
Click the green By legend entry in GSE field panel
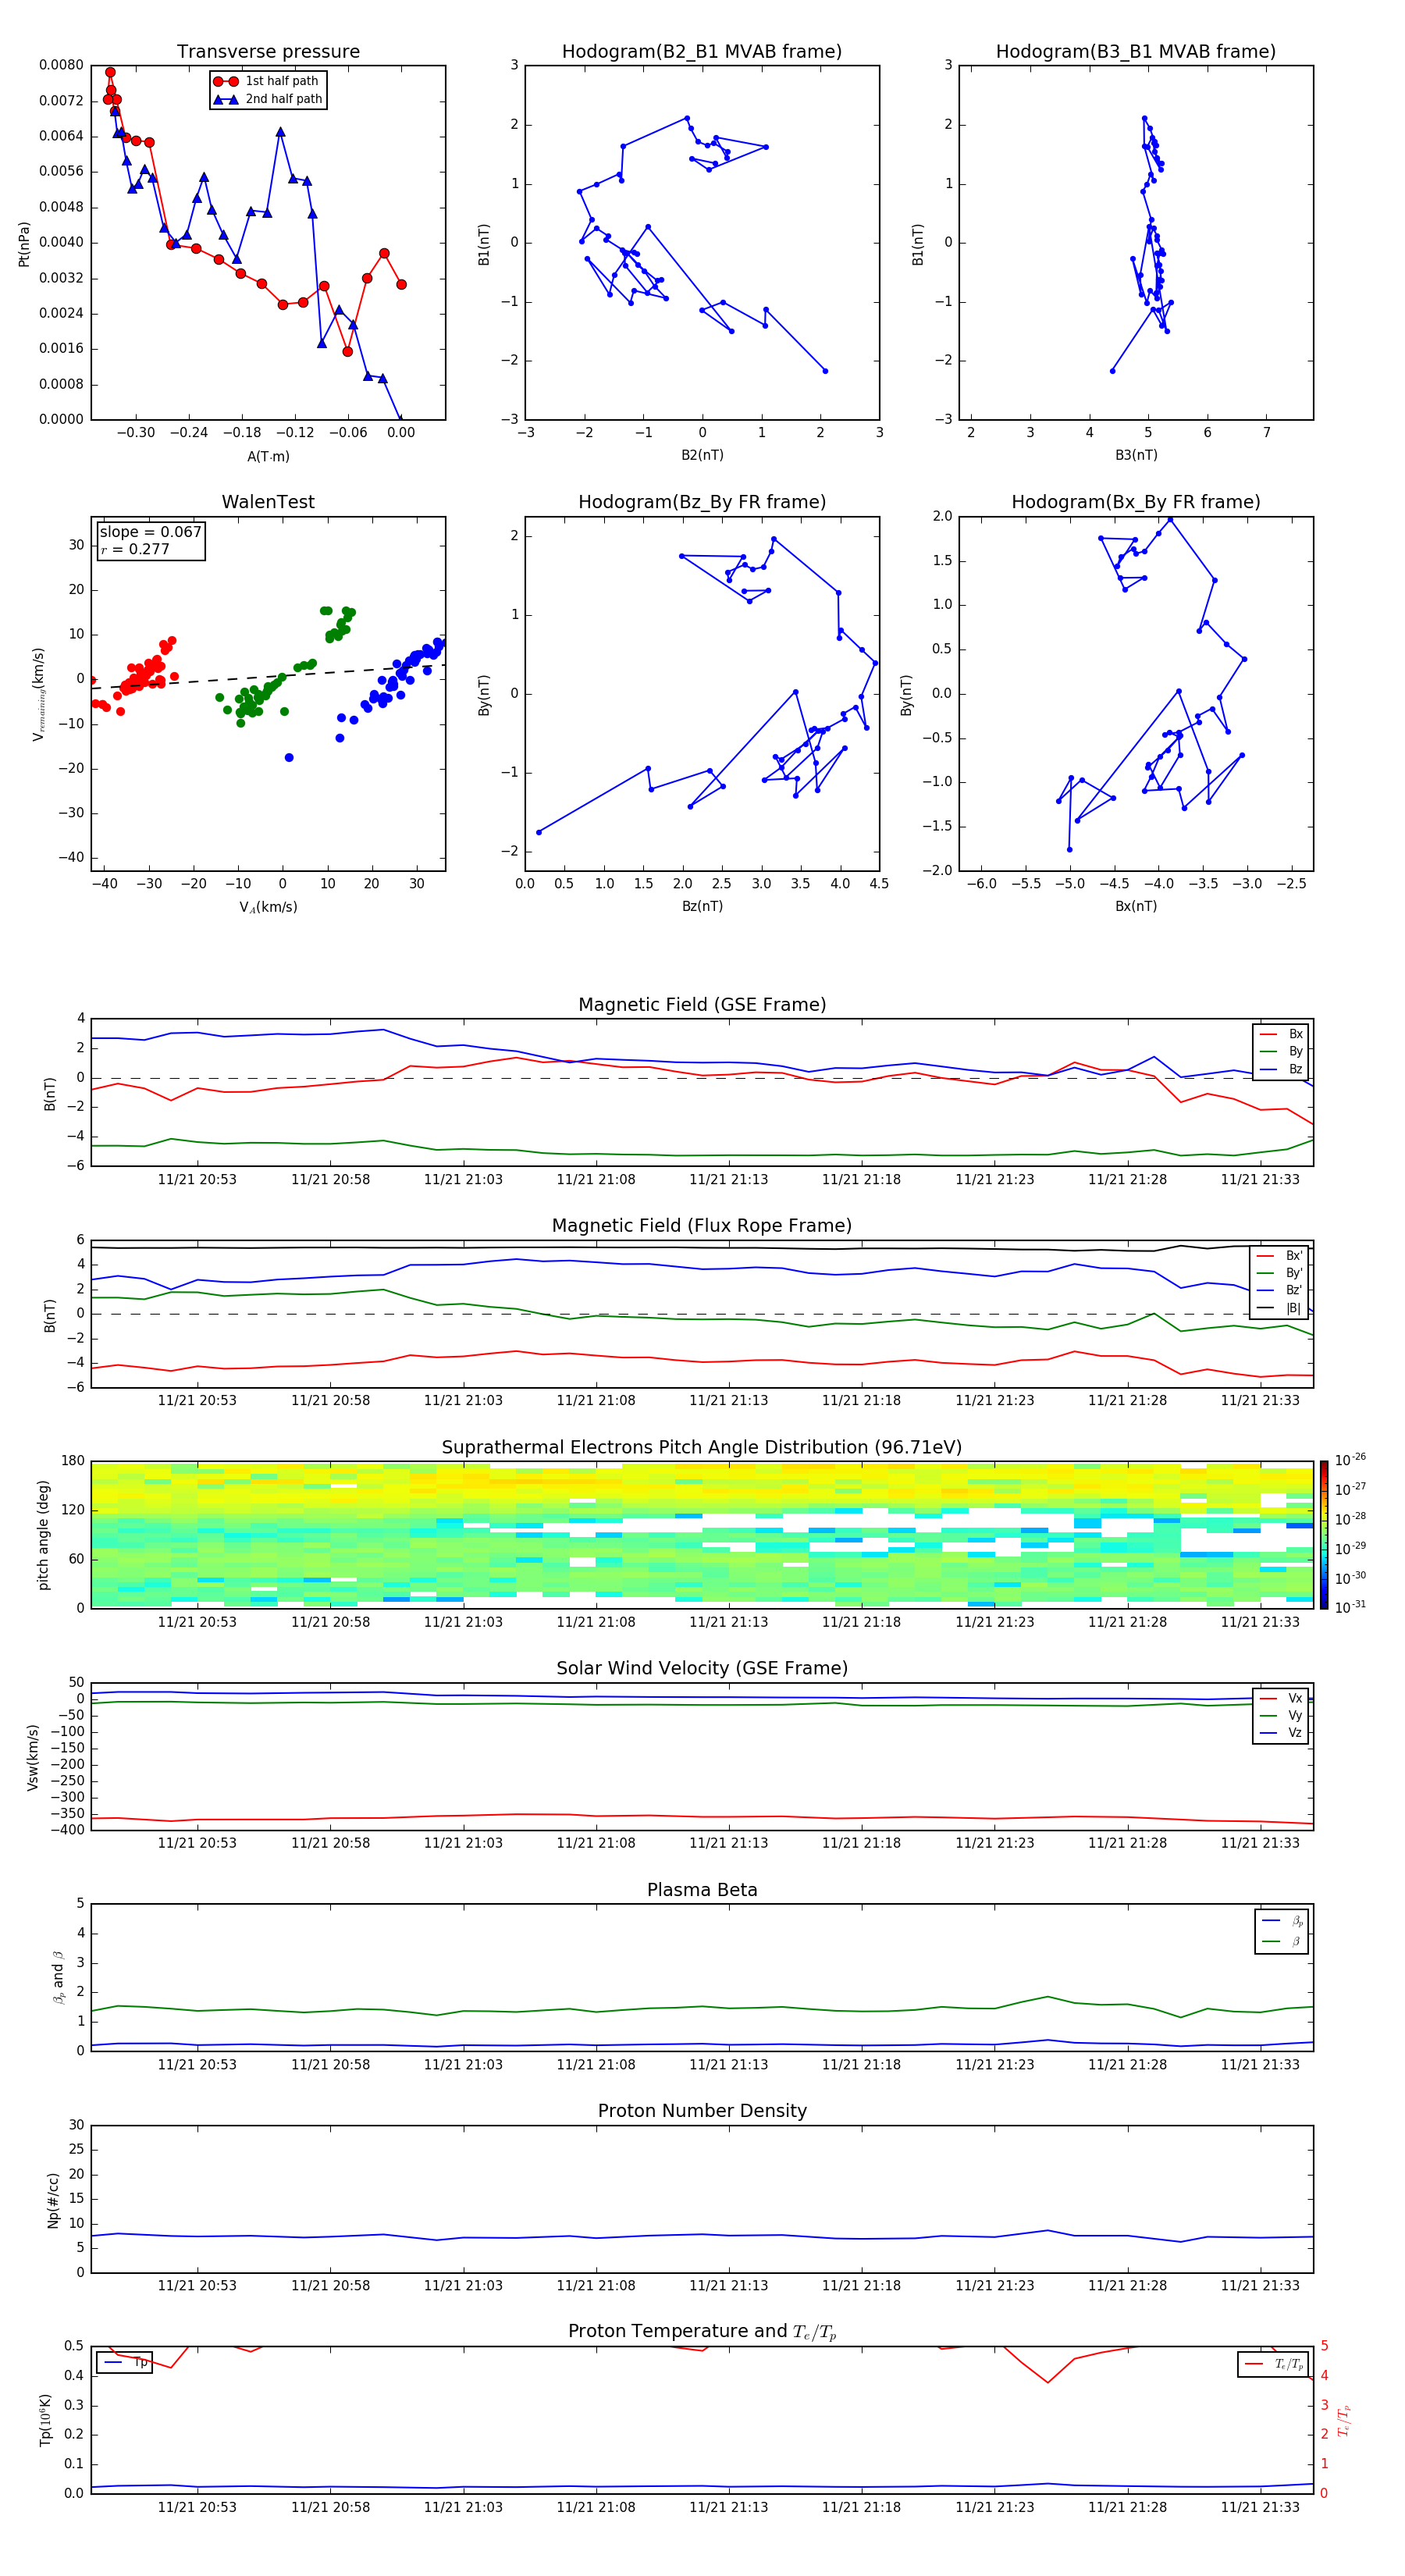(1282, 1051)
